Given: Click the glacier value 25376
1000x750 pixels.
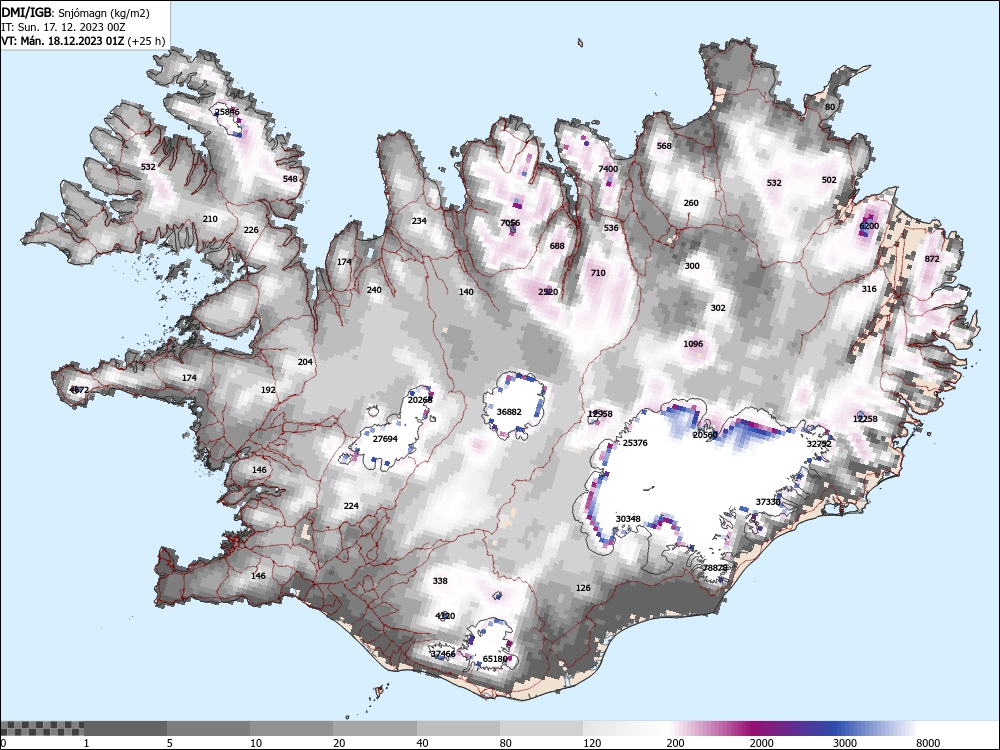Looking at the screenshot, I should click(635, 443).
